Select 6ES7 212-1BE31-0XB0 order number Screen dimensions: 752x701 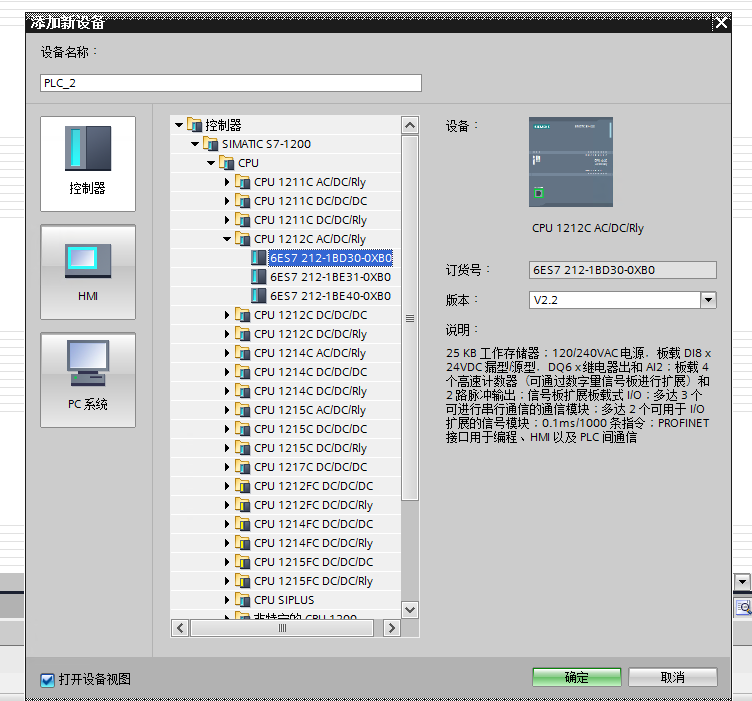pos(330,277)
